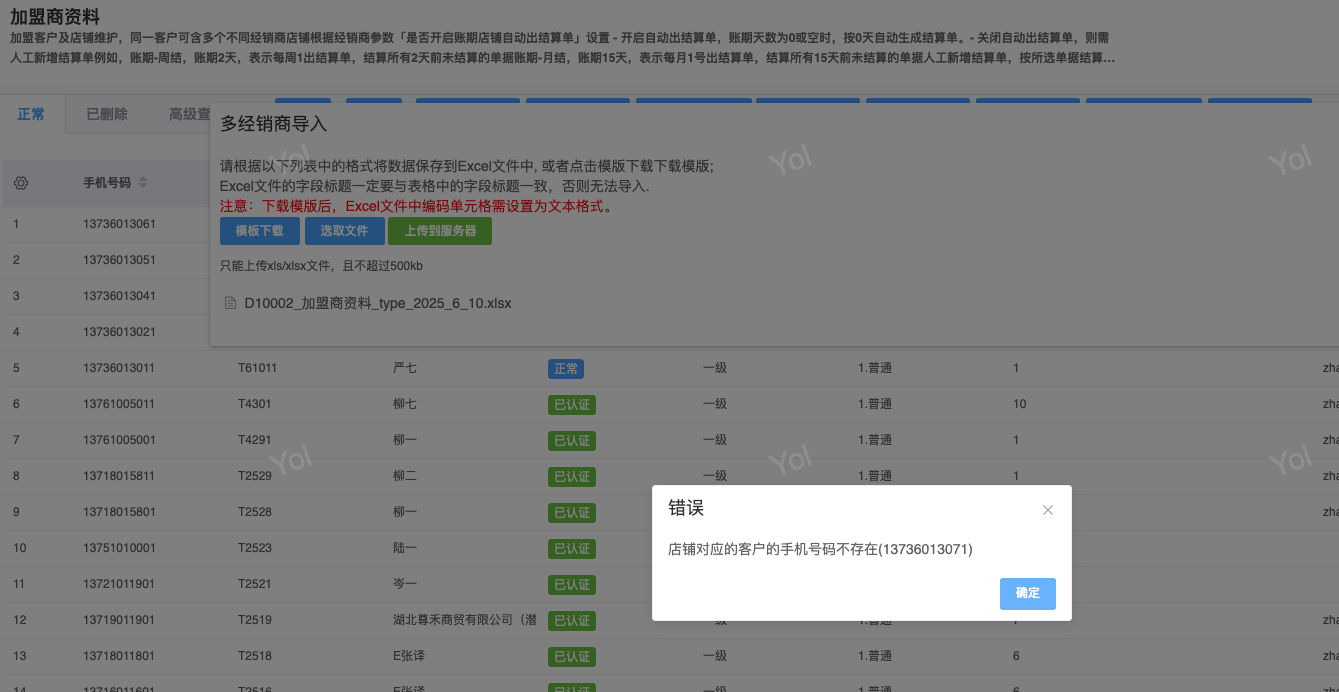This screenshot has height=692, width=1339.
Task: Click the name 湖北尊禾商贸有限公司 in row 12
Action: [464, 620]
